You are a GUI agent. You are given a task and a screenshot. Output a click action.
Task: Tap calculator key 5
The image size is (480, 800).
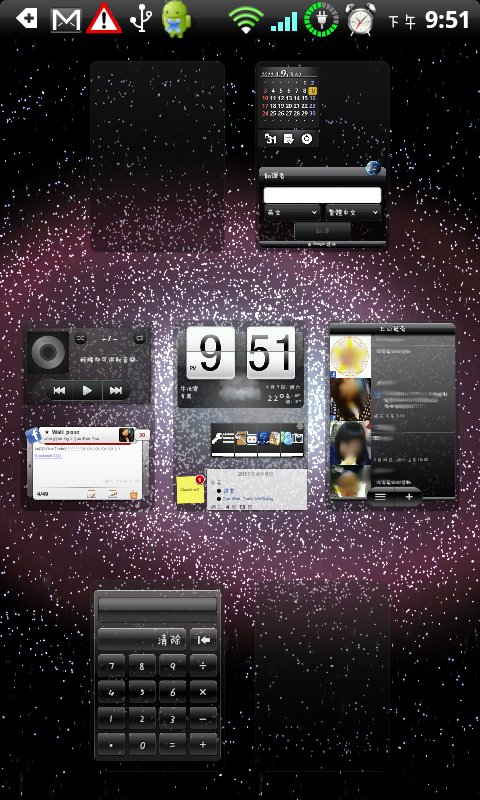[x=142, y=692]
